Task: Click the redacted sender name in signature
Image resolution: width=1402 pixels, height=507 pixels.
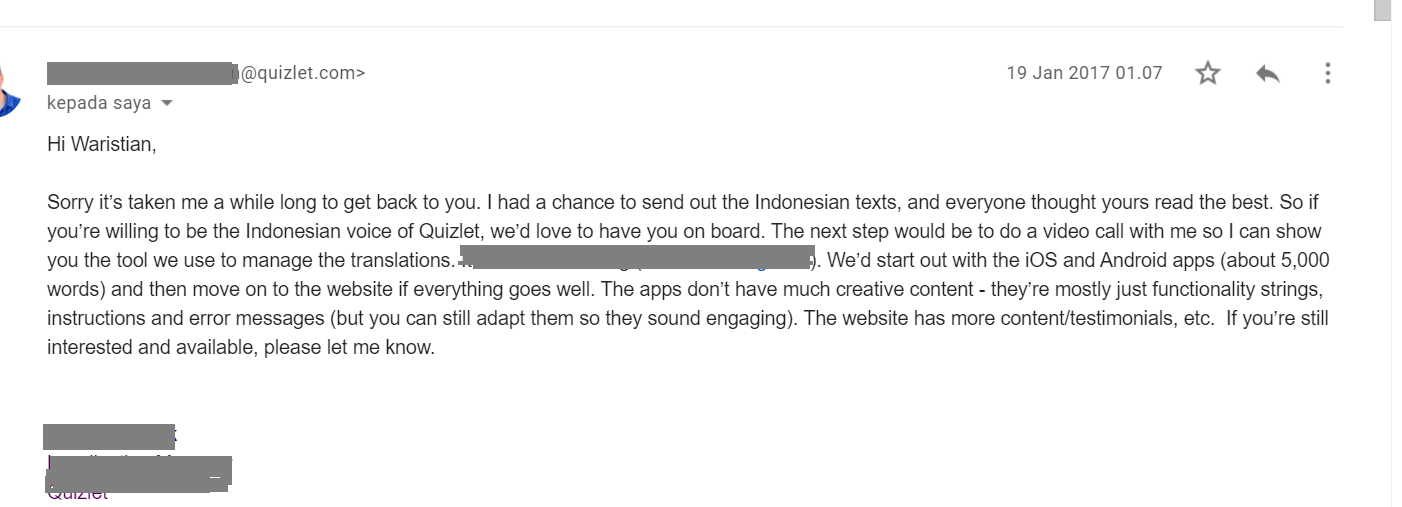Action: coord(110,436)
